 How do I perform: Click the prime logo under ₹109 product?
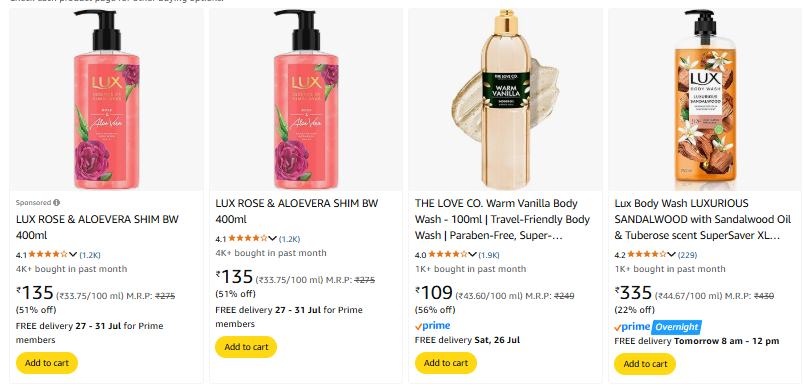pos(433,326)
